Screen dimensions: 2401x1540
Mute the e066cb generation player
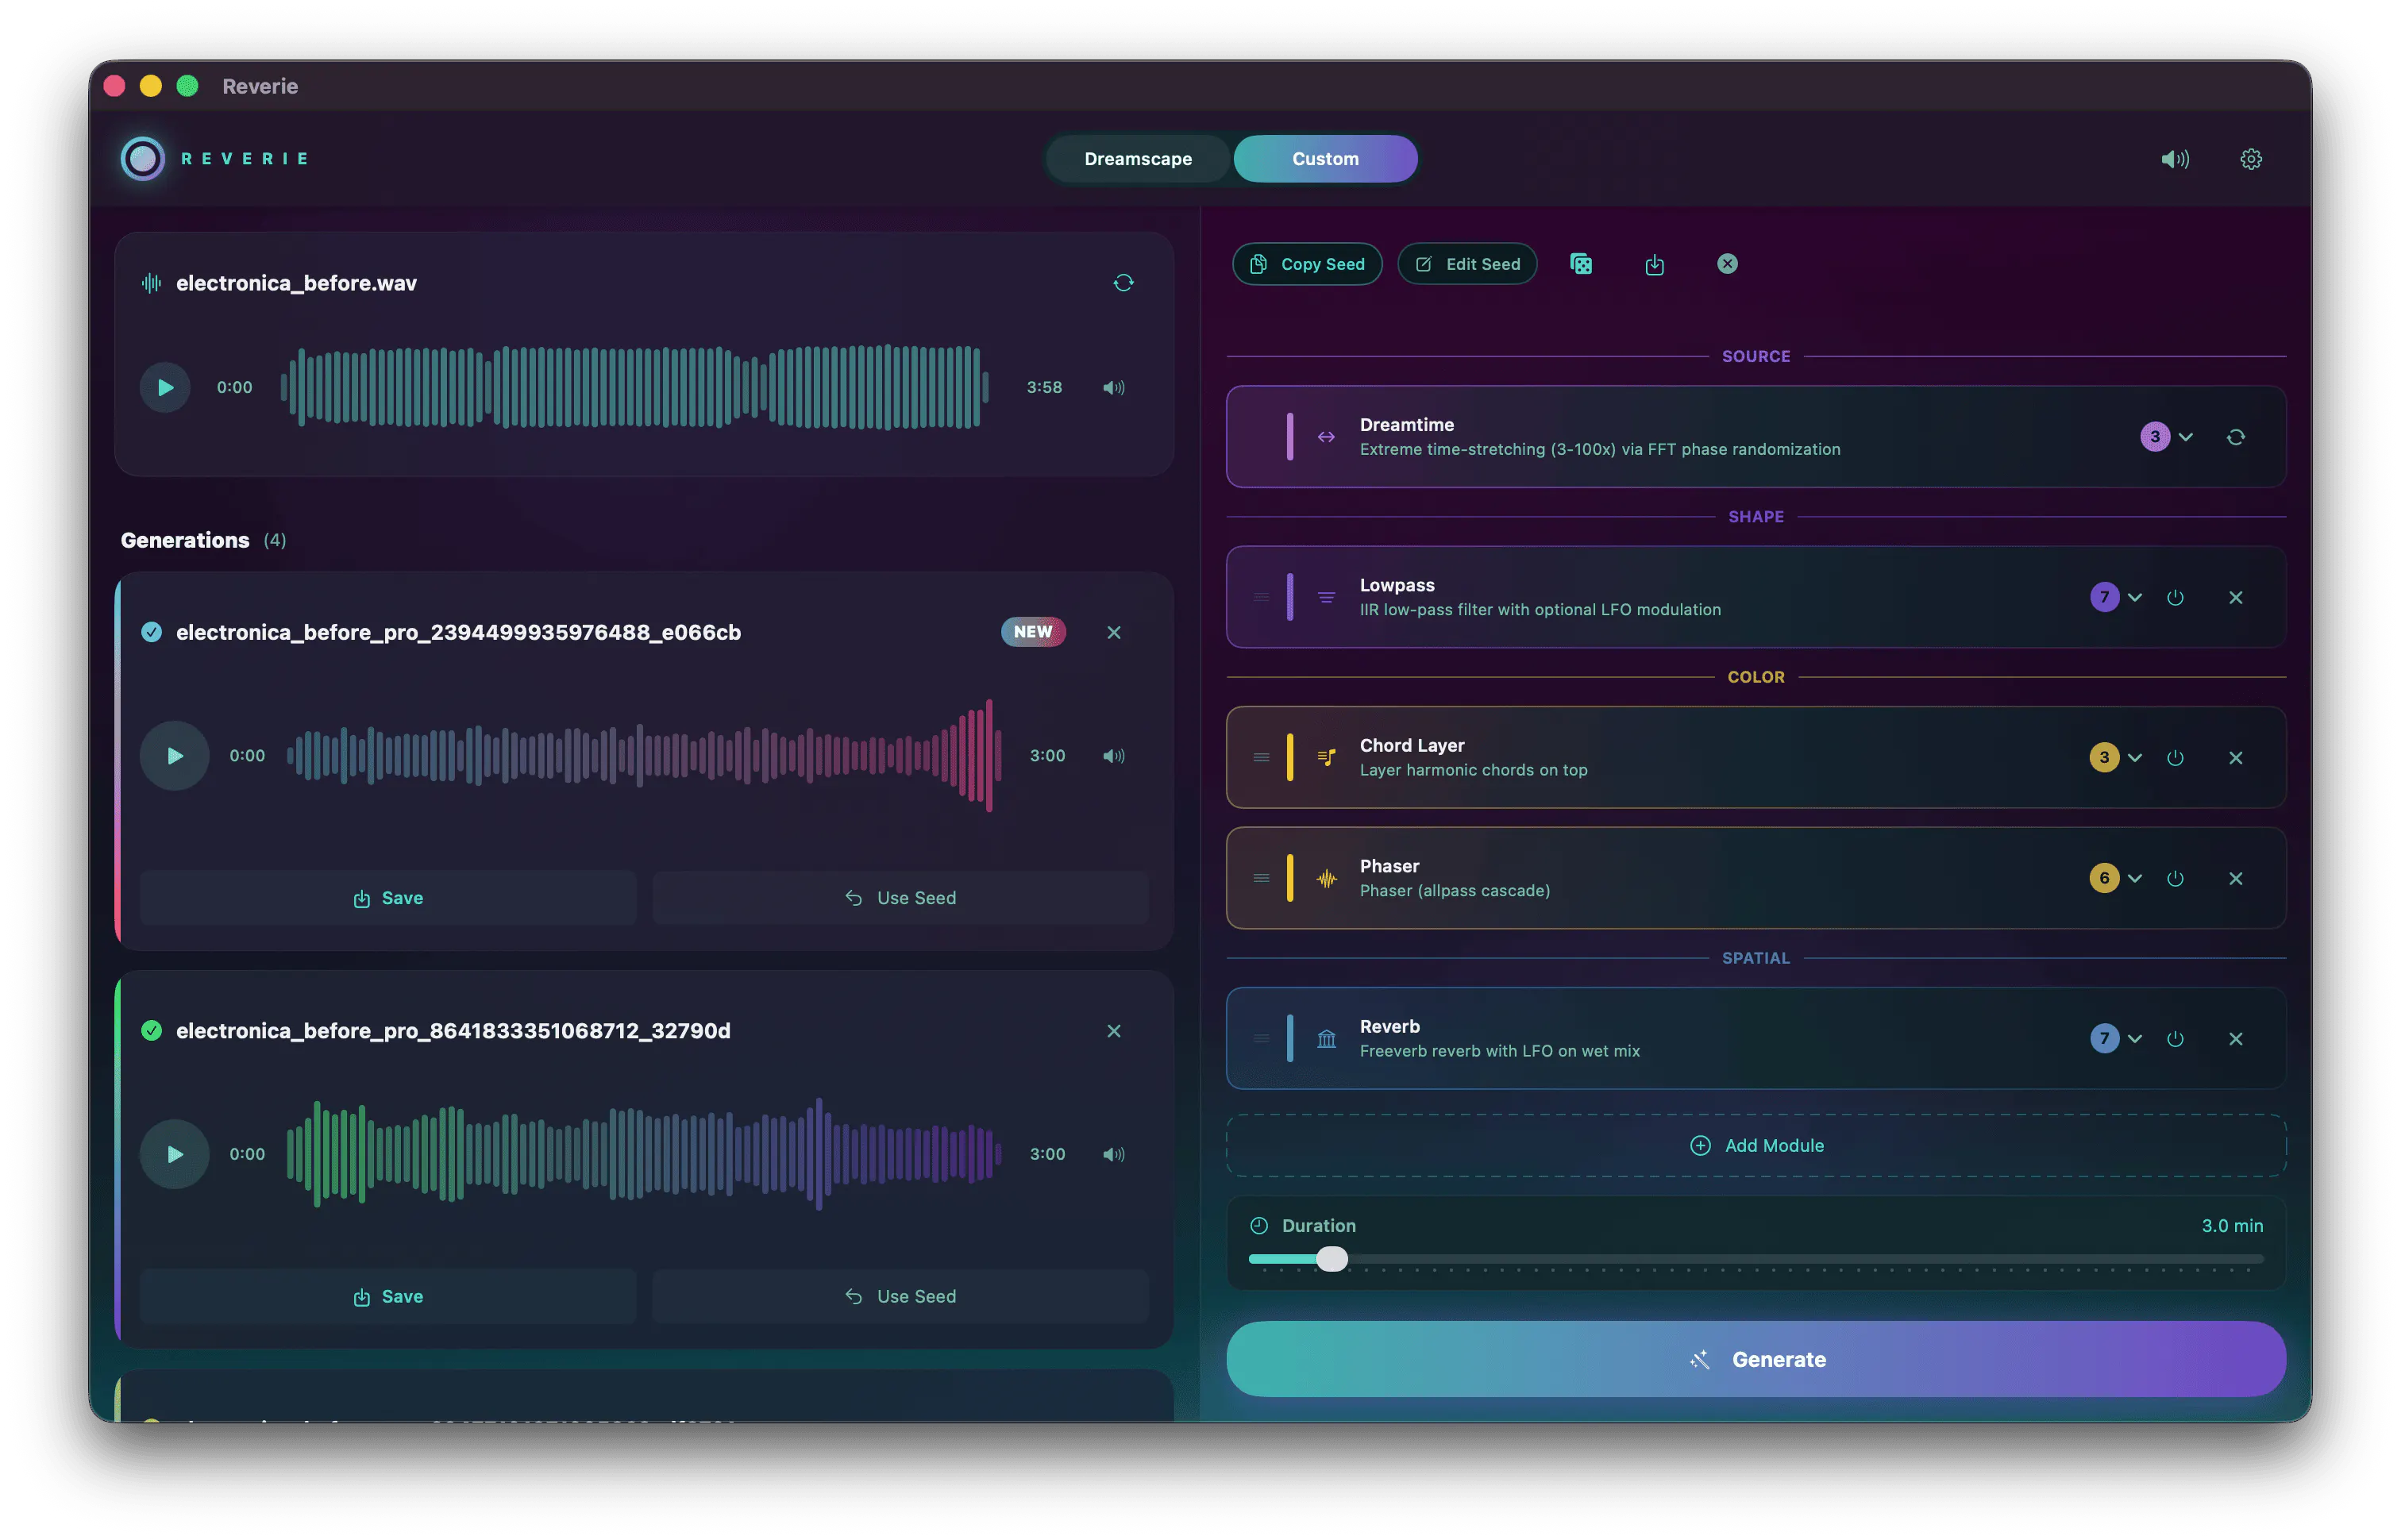tap(1113, 755)
